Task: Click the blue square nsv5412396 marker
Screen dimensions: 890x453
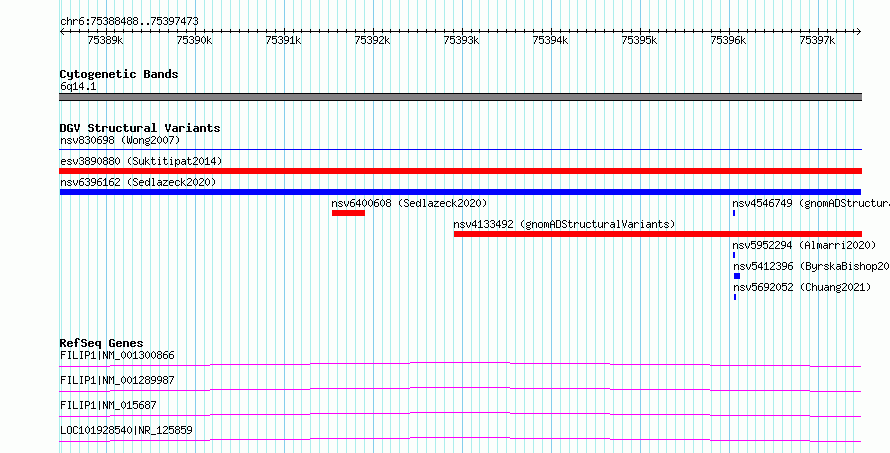Action: click(x=737, y=276)
